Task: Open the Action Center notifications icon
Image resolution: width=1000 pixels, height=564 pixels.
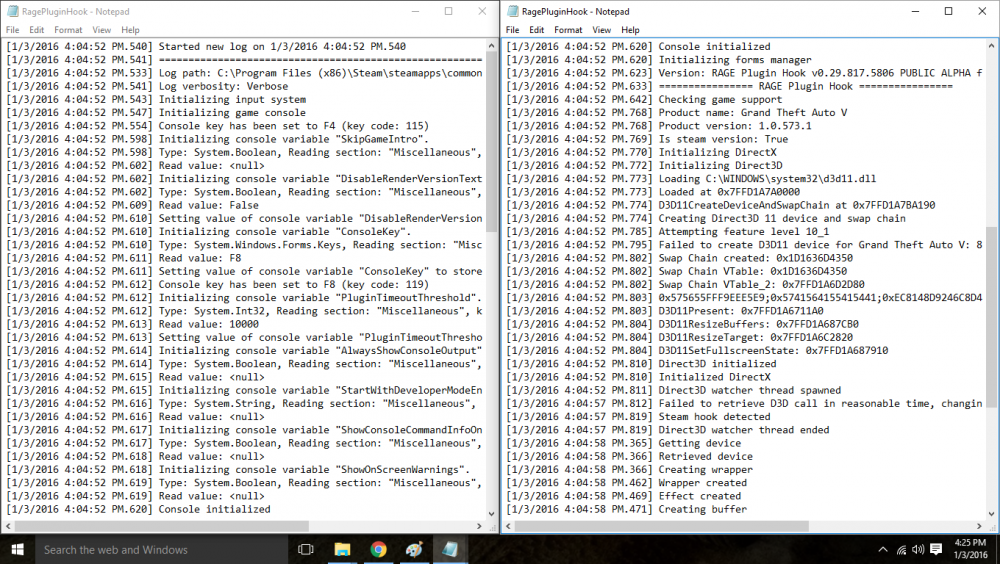Action: click(x=936, y=549)
